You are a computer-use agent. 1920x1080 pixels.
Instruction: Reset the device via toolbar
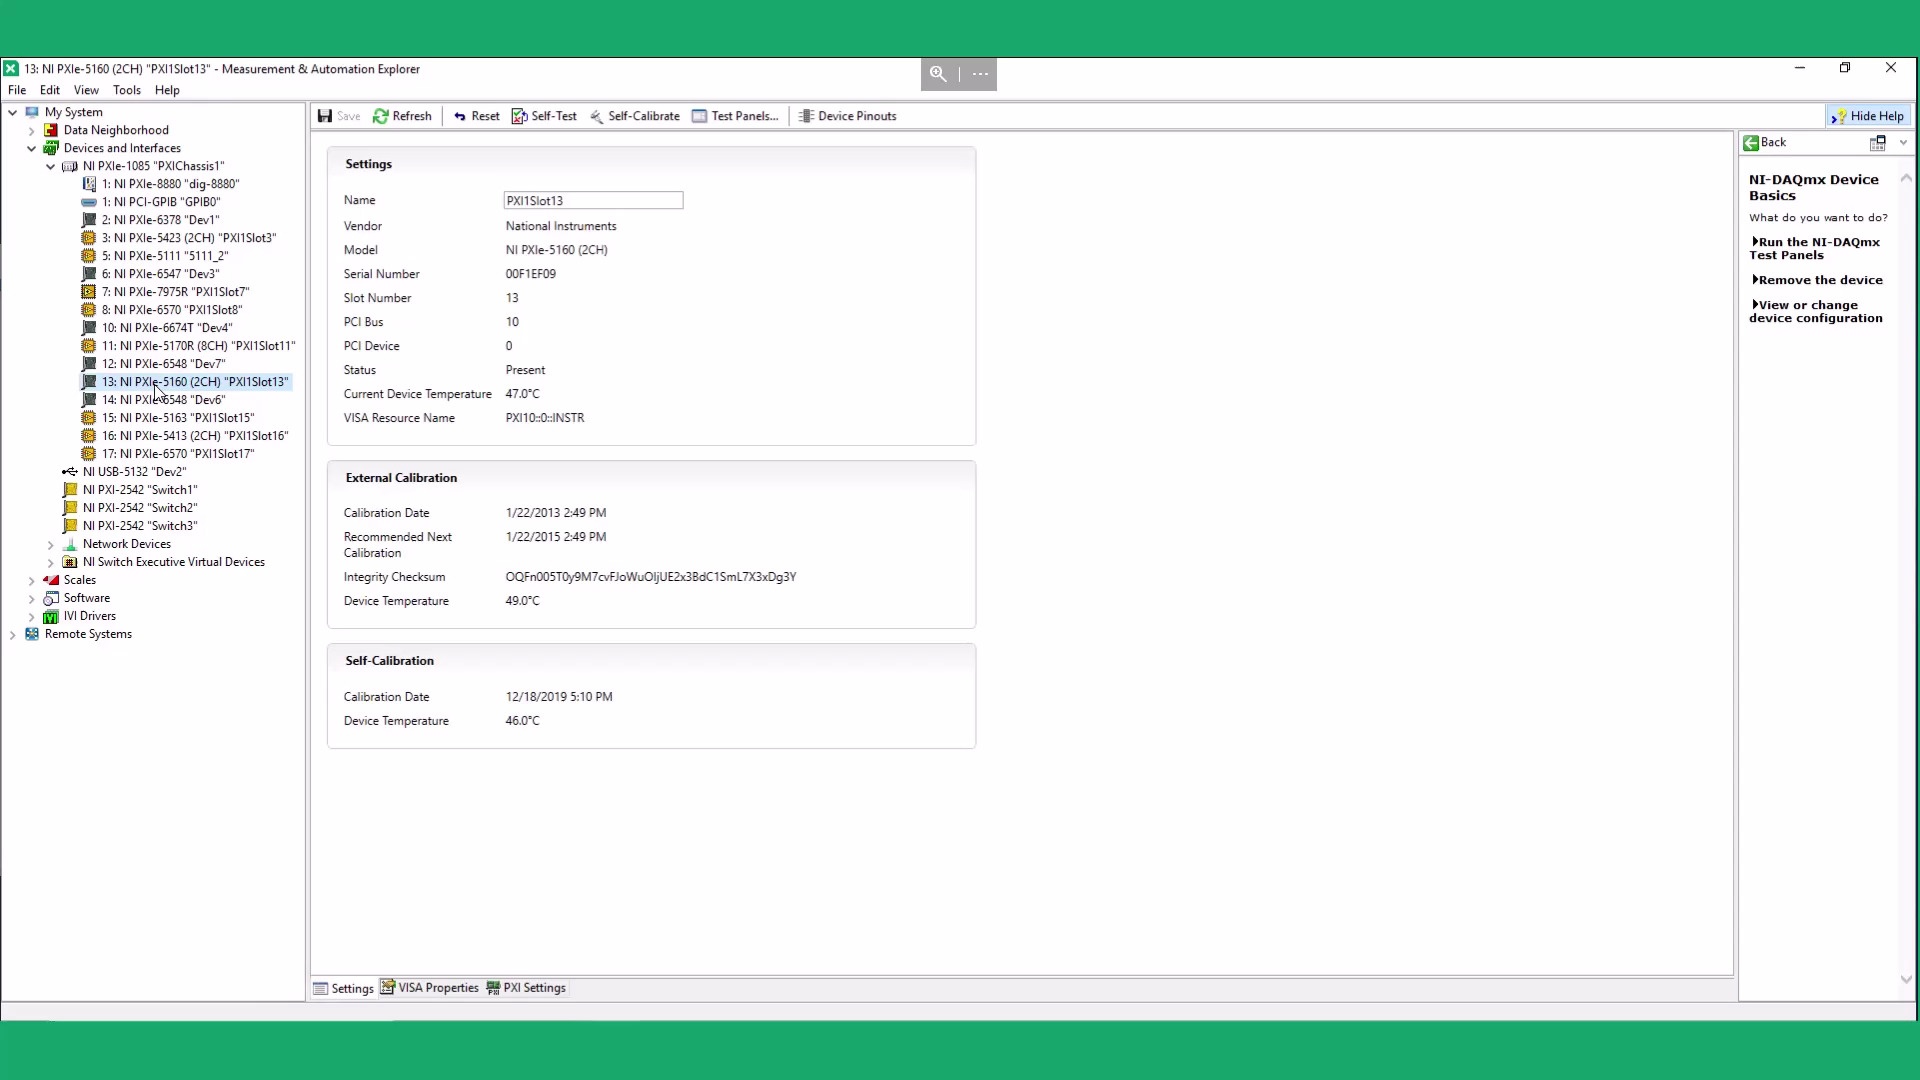click(x=476, y=116)
